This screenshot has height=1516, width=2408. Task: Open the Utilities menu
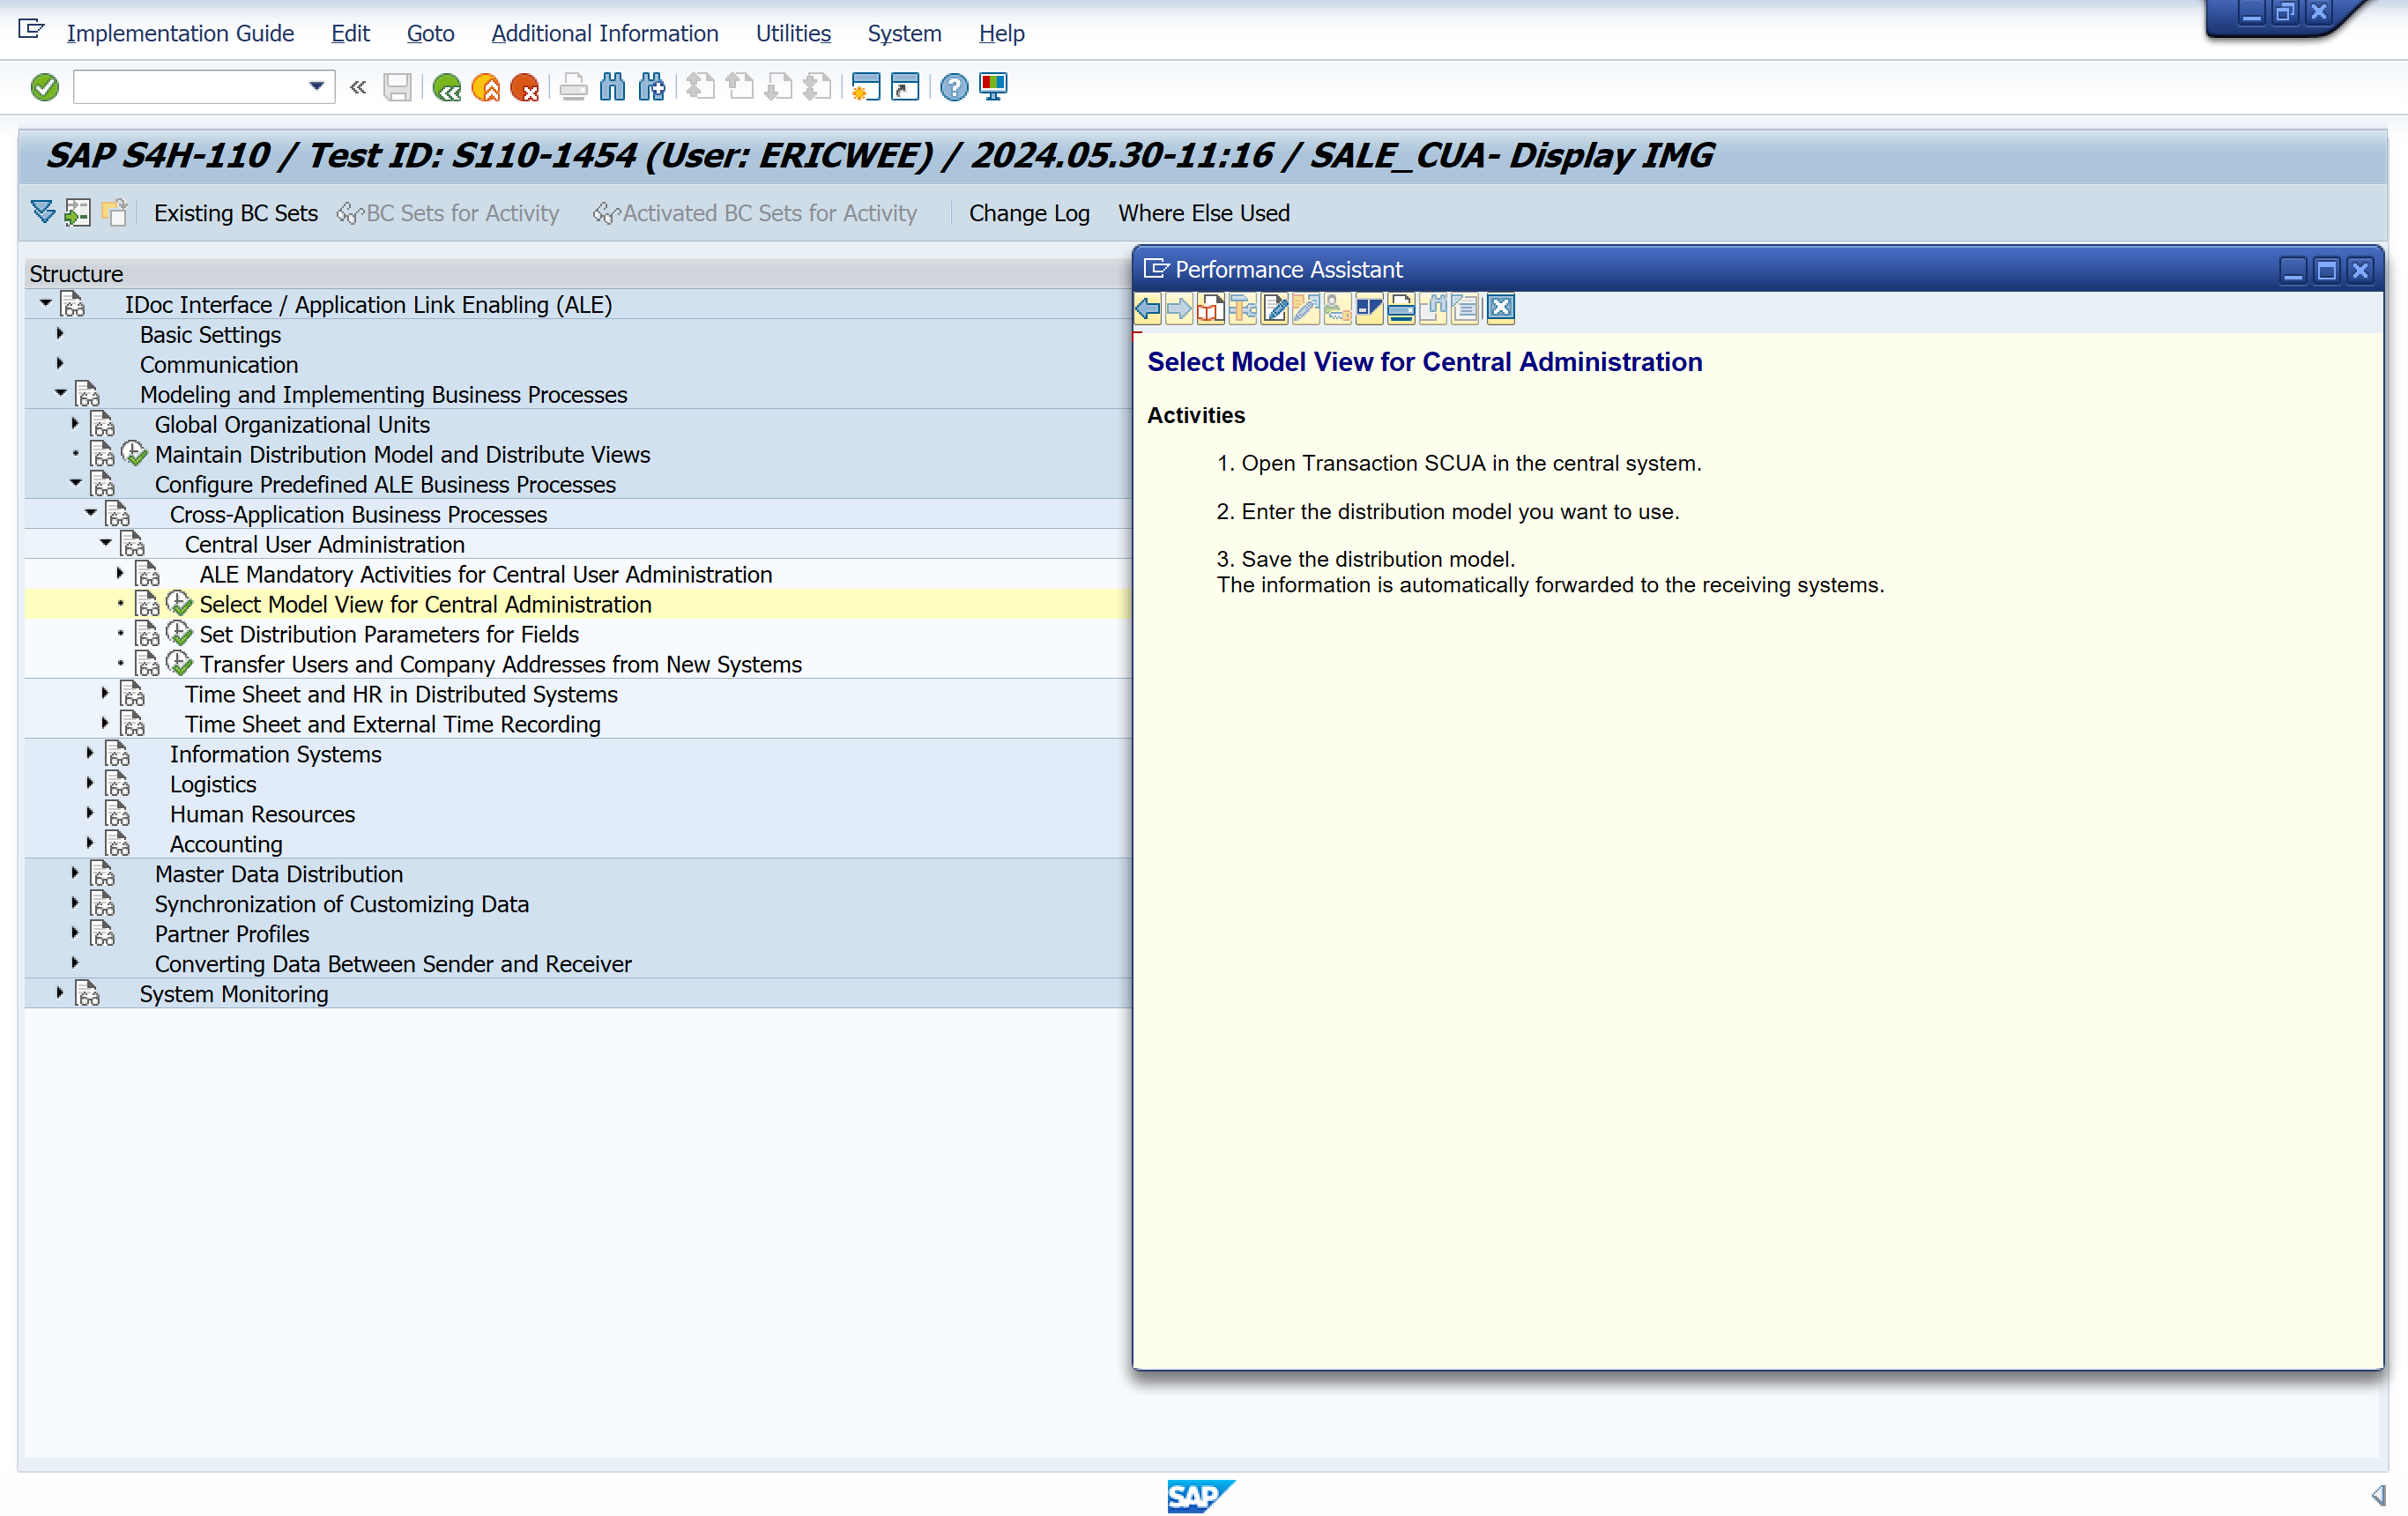(792, 33)
